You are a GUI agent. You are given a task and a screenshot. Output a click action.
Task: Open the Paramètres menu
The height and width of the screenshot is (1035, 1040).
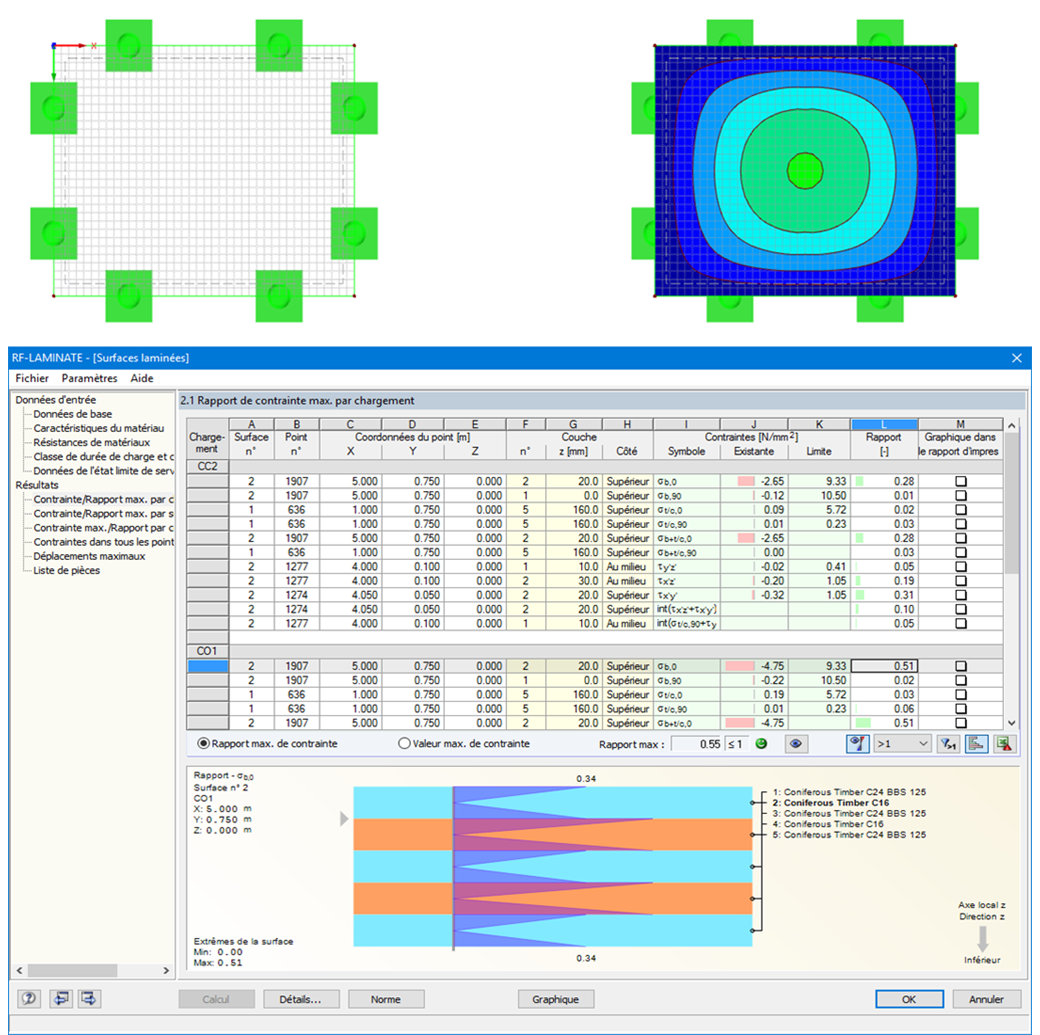pos(90,378)
